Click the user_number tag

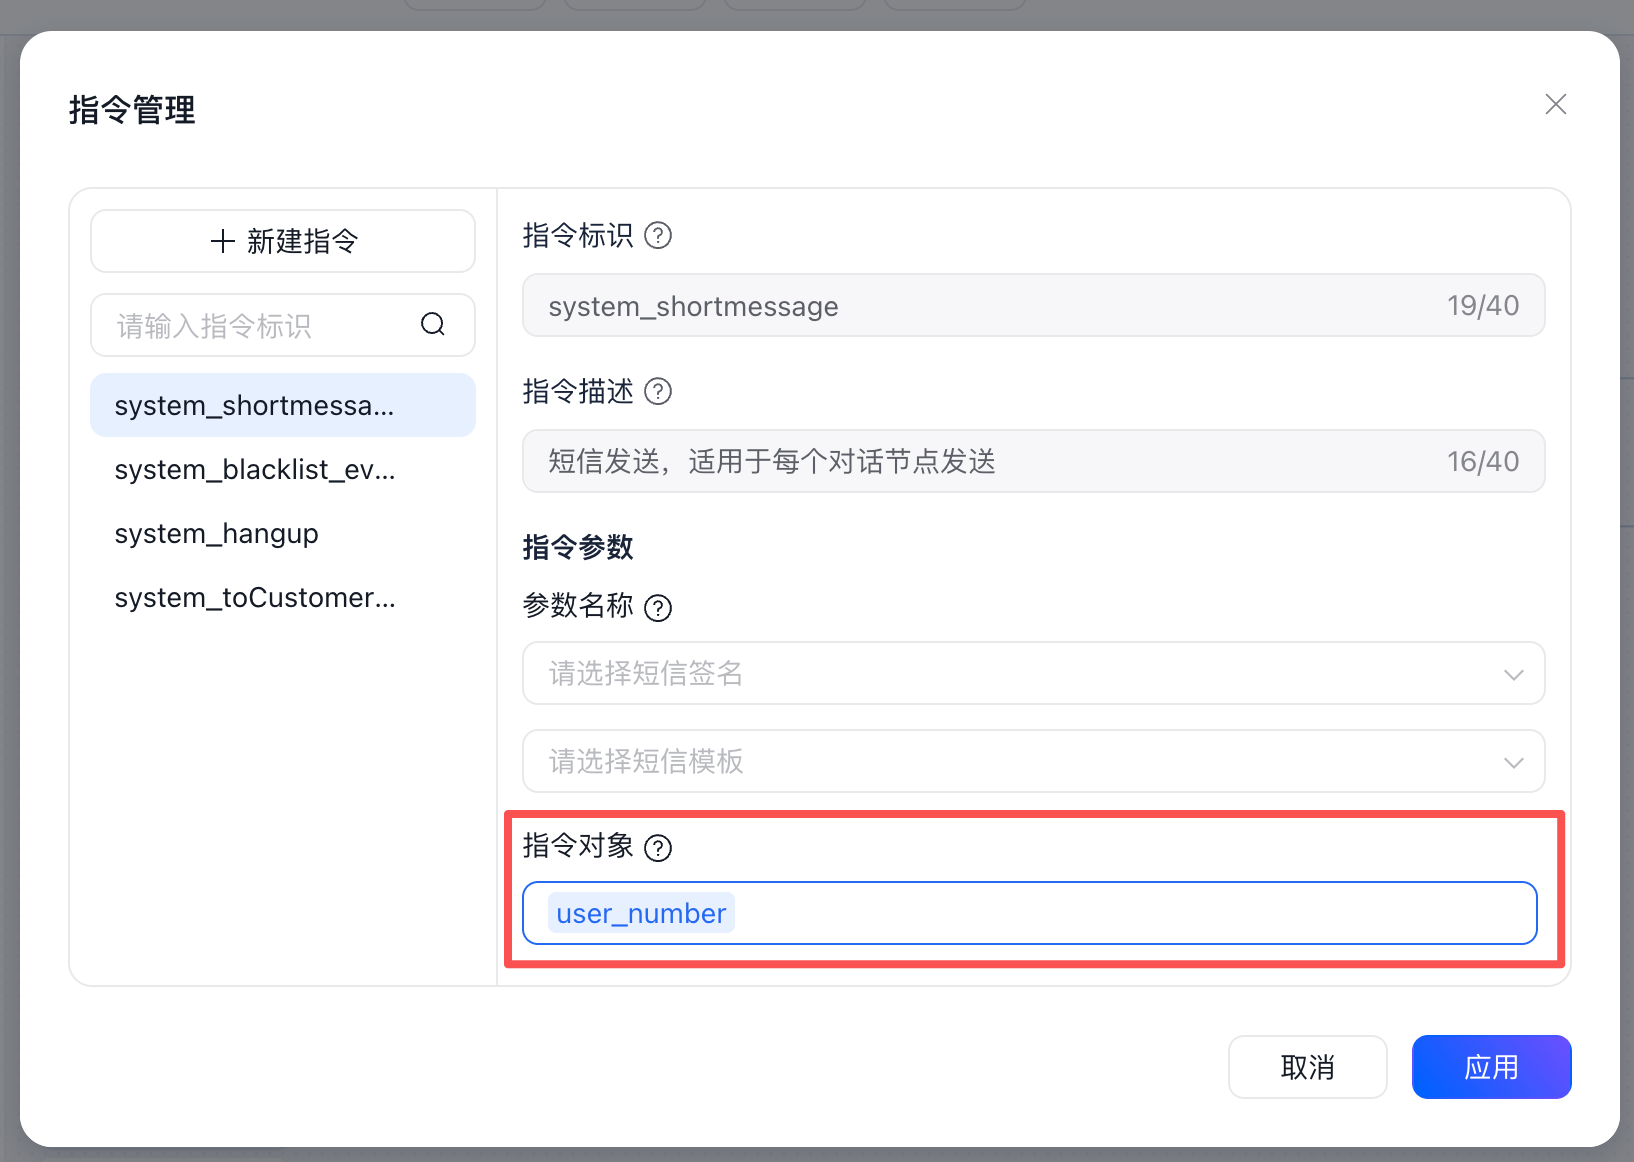tap(641, 913)
